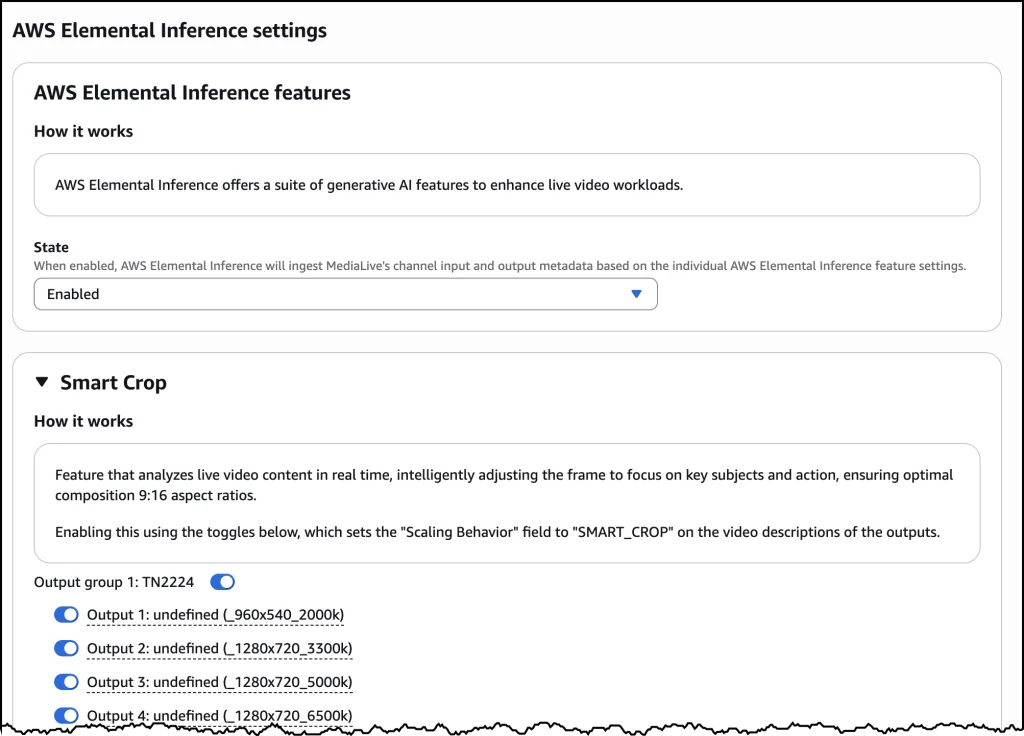This screenshot has width=1024, height=736.
Task: Select Enabled in the State combo box
Action: [345, 293]
